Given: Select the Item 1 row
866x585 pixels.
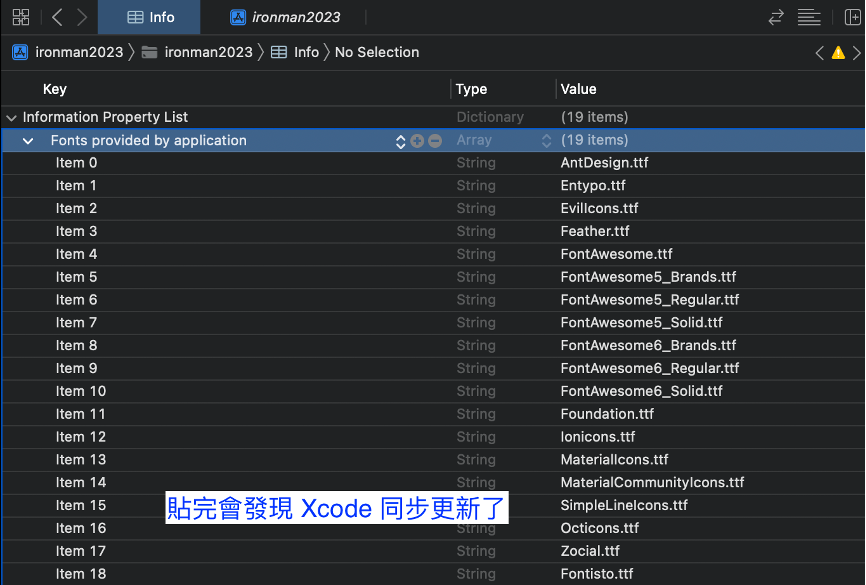Looking at the screenshot, I should [433, 186].
